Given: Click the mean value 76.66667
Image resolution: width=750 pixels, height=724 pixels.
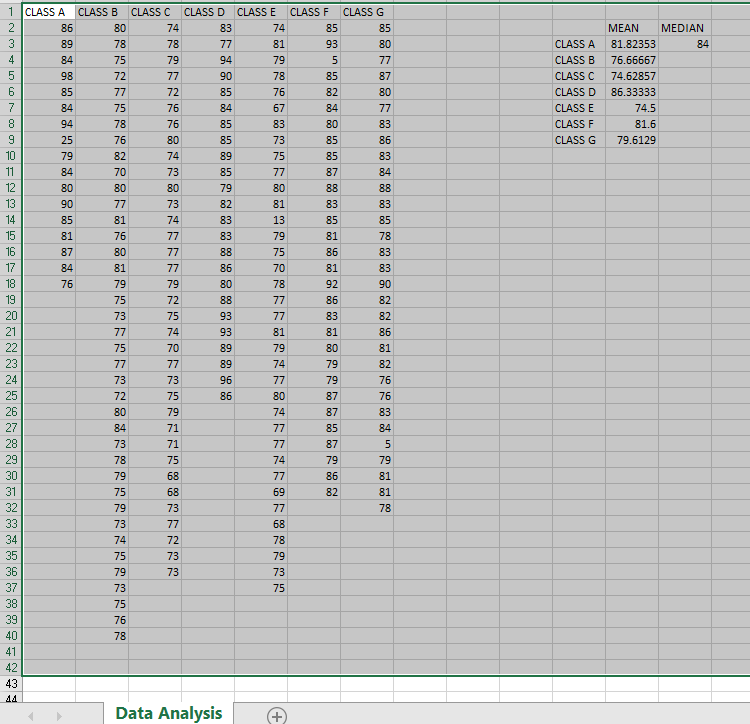Looking at the screenshot, I should (x=632, y=60).
